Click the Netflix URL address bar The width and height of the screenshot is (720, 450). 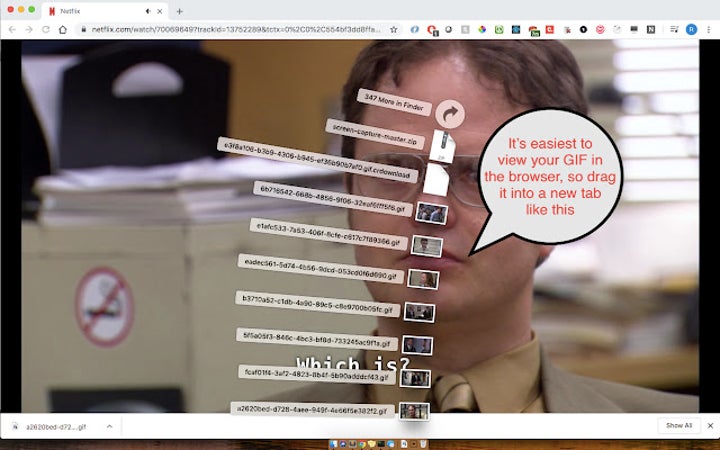(x=230, y=29)
